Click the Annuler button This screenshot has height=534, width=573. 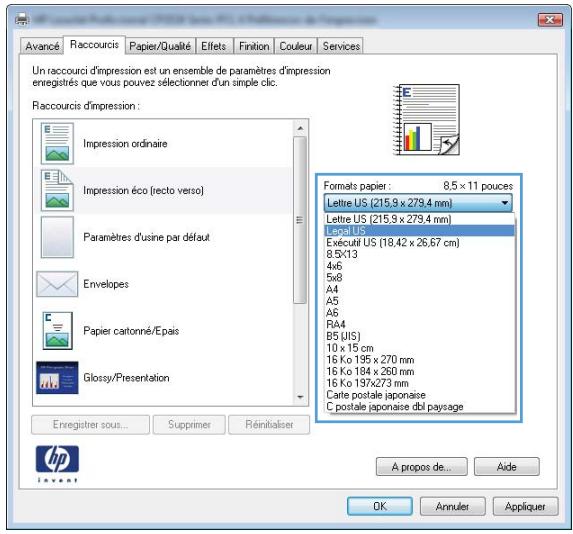pyautogui.click(x=452, y=506)
